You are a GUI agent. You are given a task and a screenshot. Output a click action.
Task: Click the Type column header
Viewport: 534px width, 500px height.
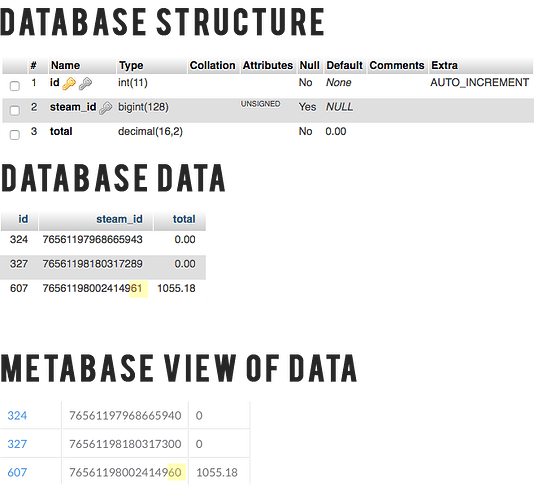[x=131, y=65]
